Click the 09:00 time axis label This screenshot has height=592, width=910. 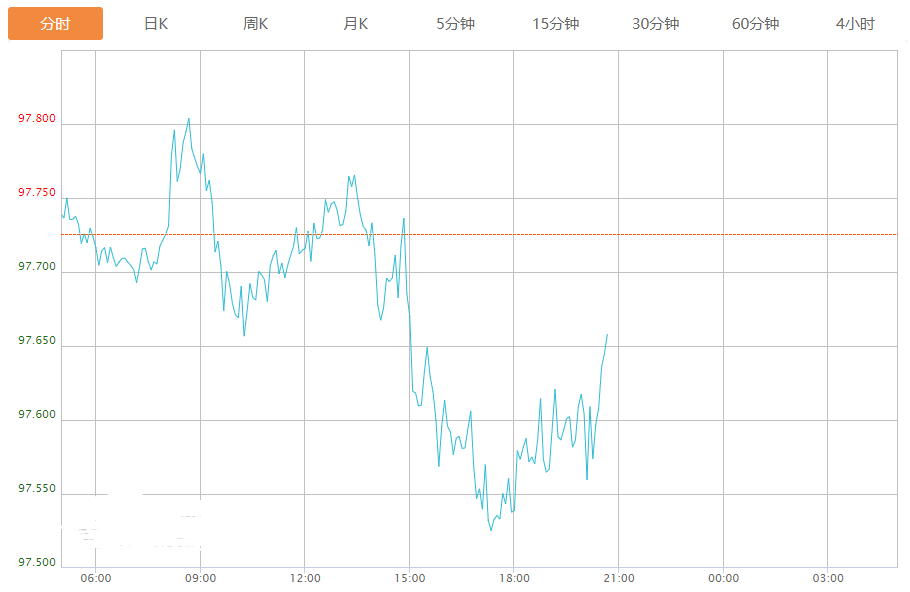pyautogui.click(x=200, y=578)
